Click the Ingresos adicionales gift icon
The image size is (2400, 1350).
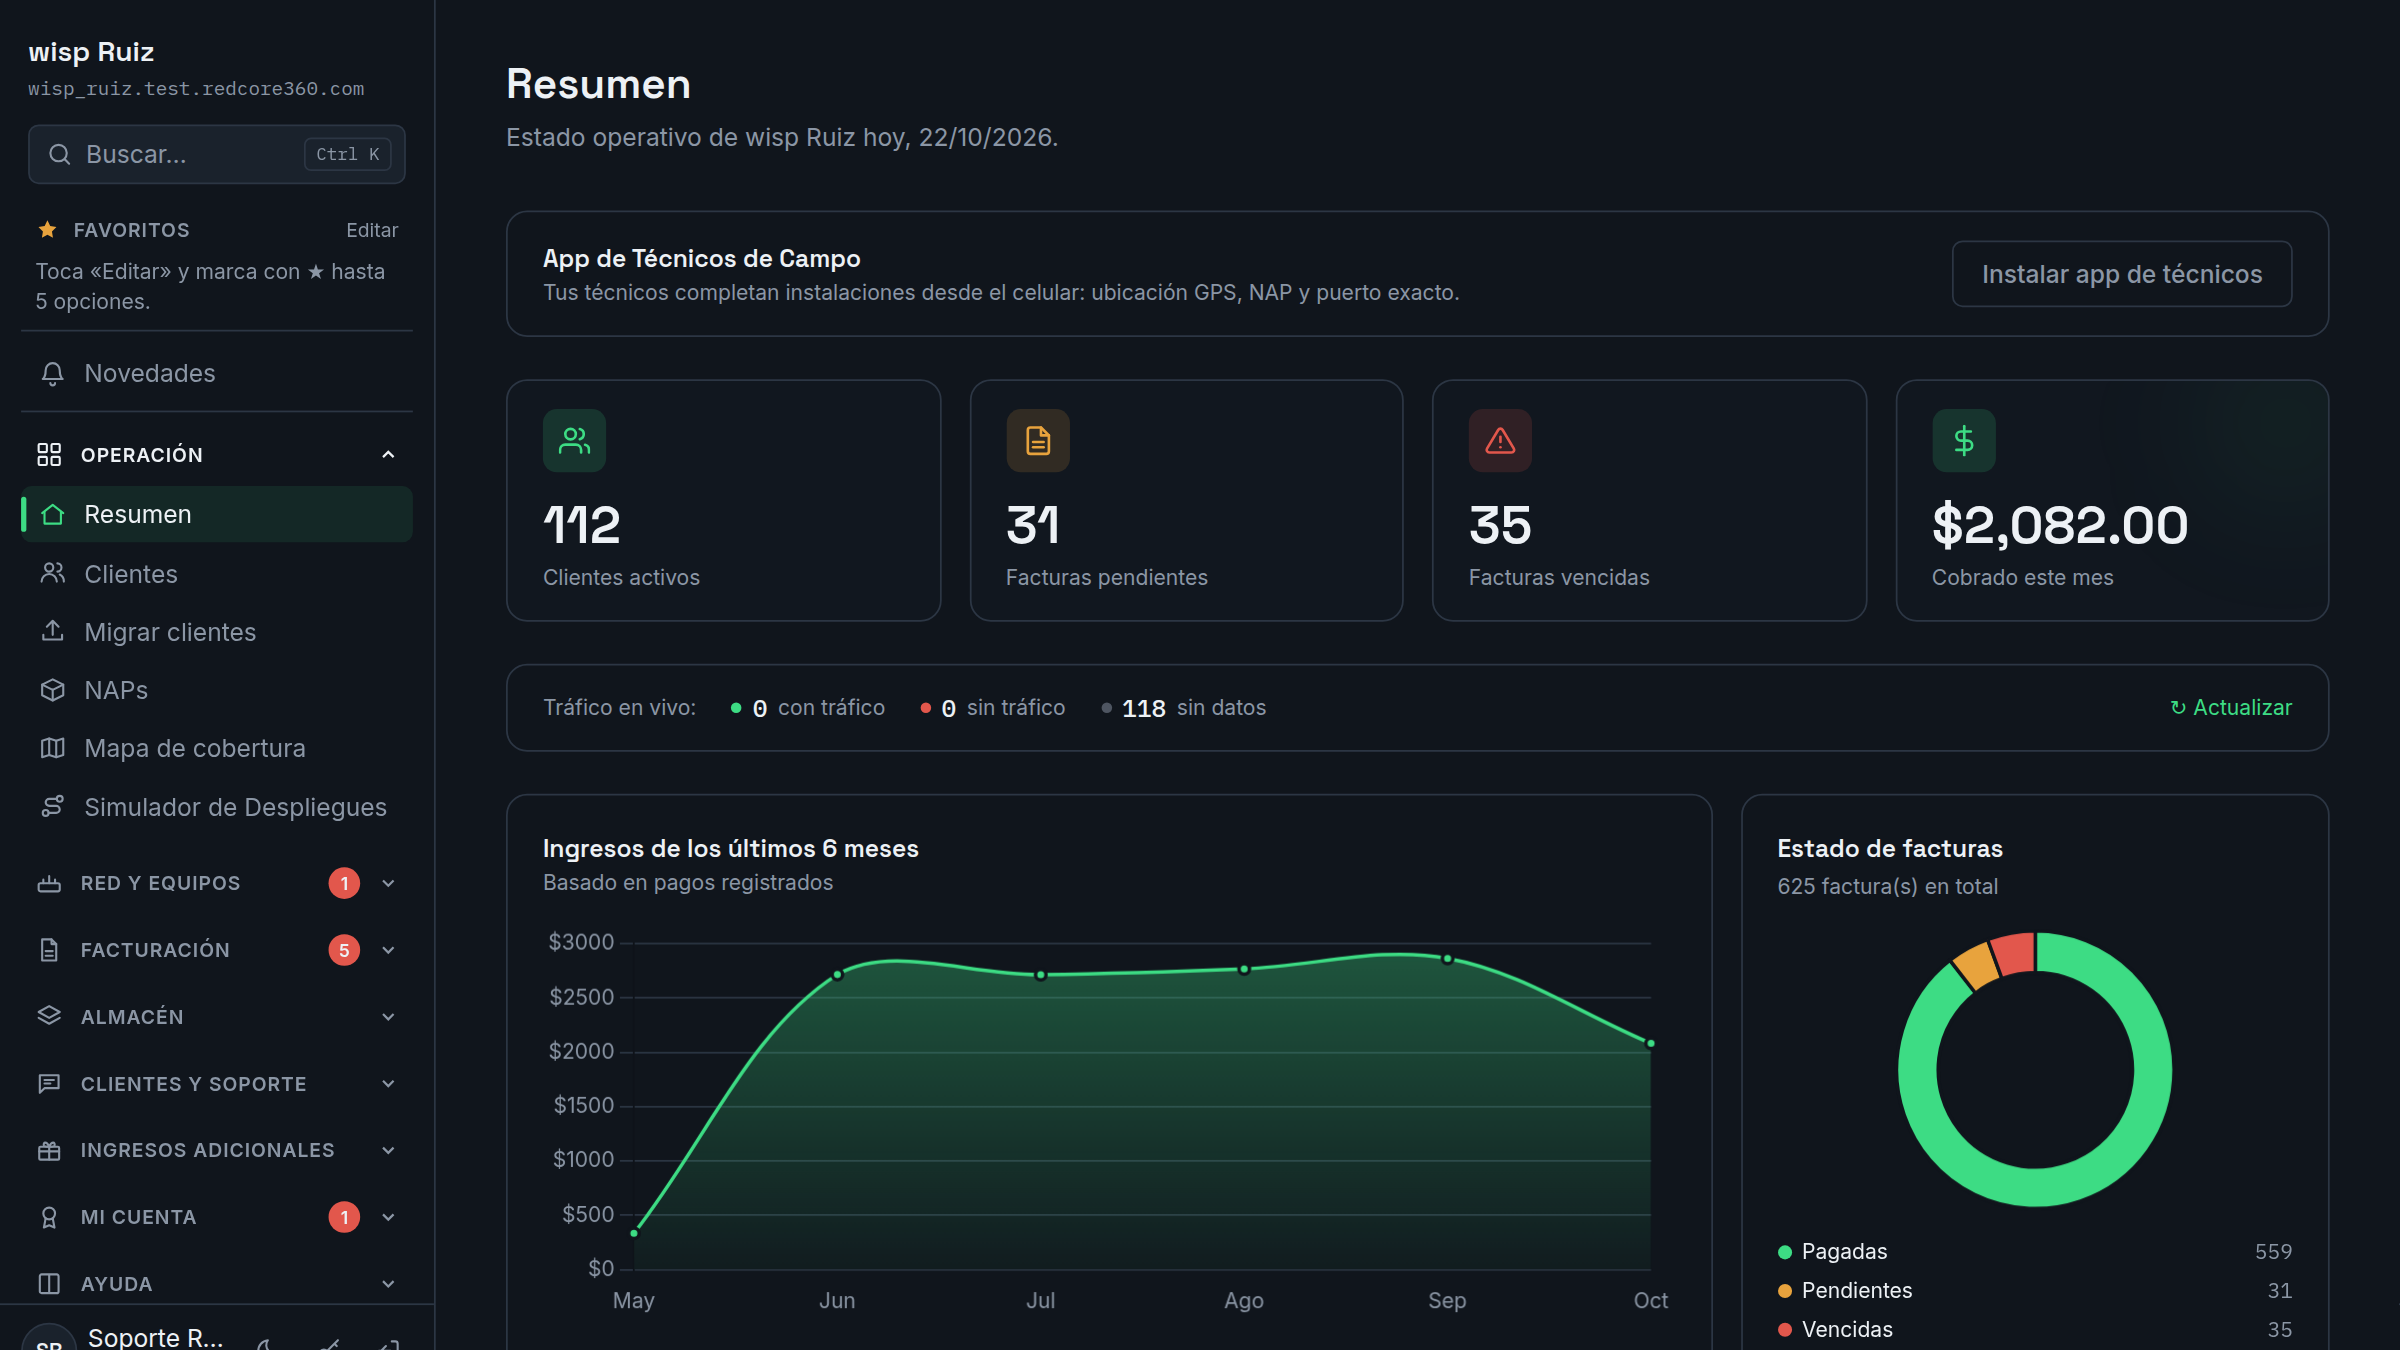(49, 1150)
